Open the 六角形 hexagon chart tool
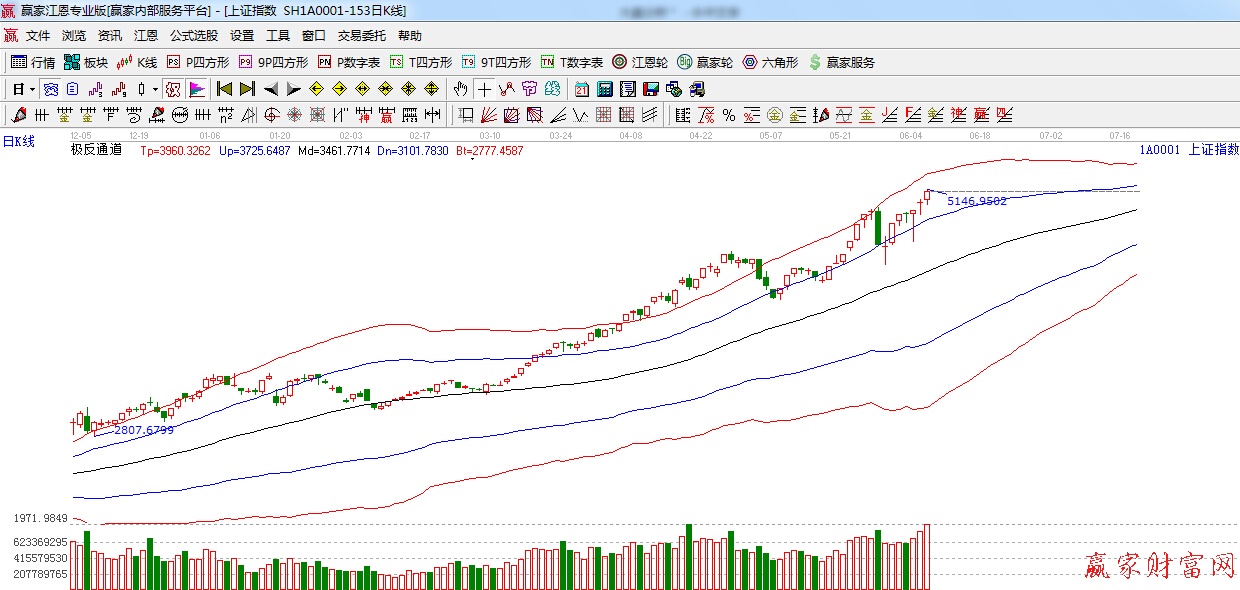This screenshot has height=590, width=1240. (770, 62)
